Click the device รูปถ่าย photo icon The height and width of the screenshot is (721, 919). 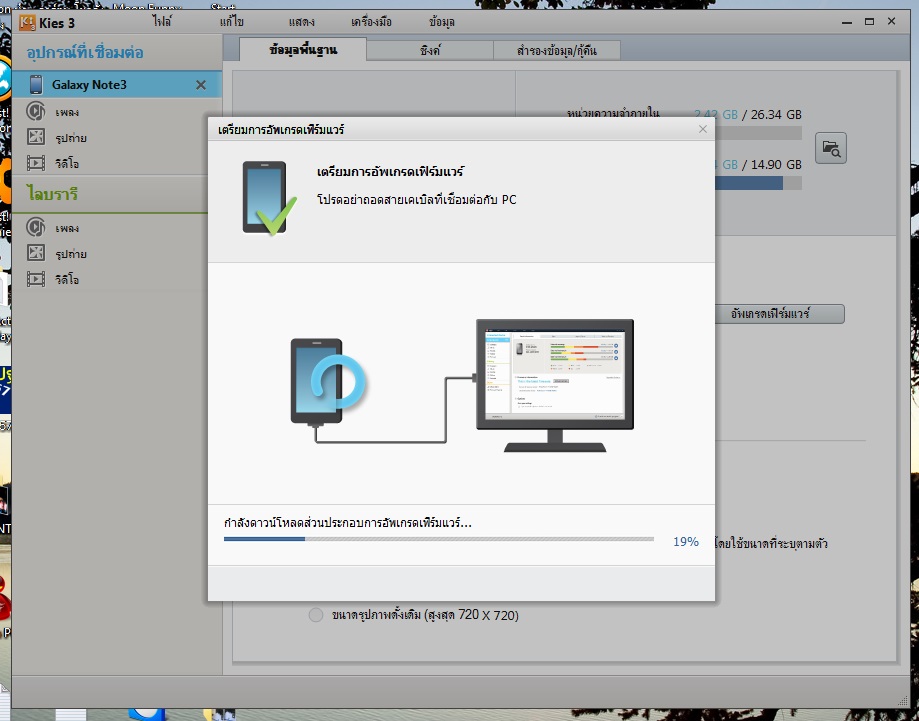tap(36, 137)
